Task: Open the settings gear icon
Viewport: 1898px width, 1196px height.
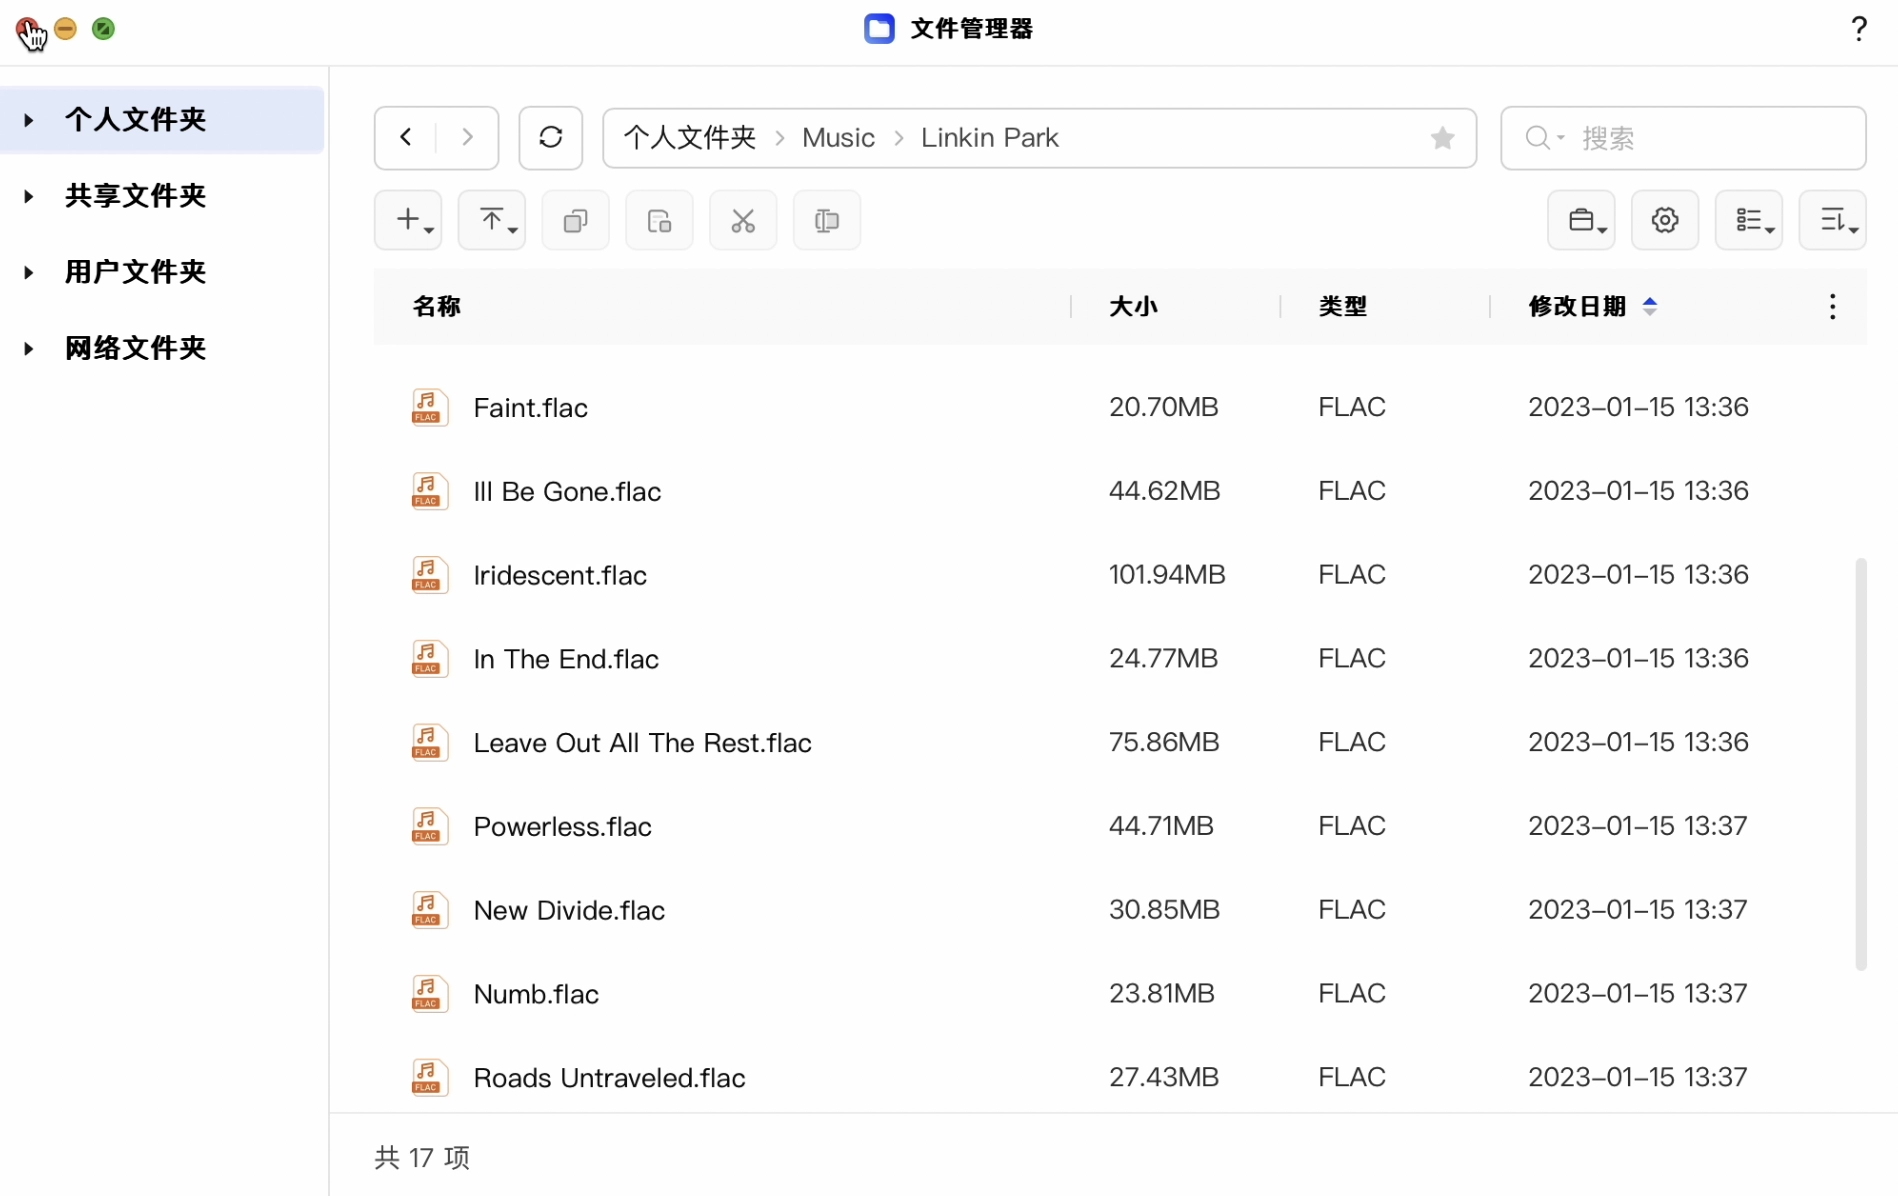Action: click(1664, 221)
